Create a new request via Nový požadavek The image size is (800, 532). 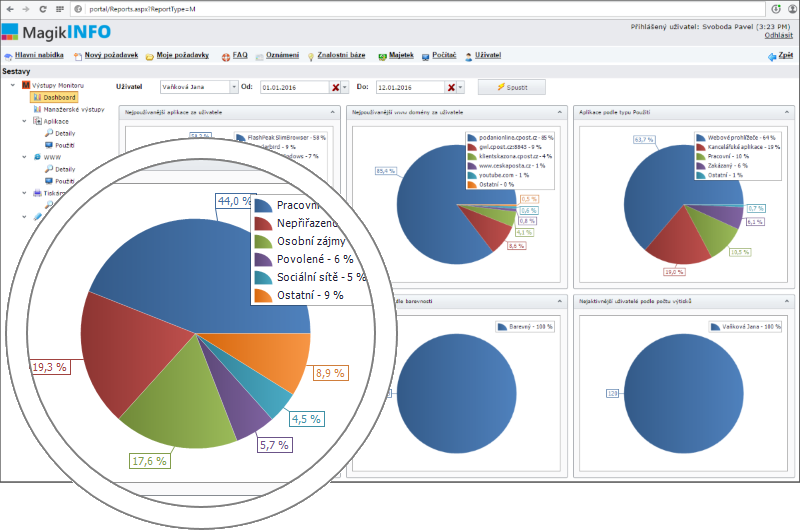(111, 55)
